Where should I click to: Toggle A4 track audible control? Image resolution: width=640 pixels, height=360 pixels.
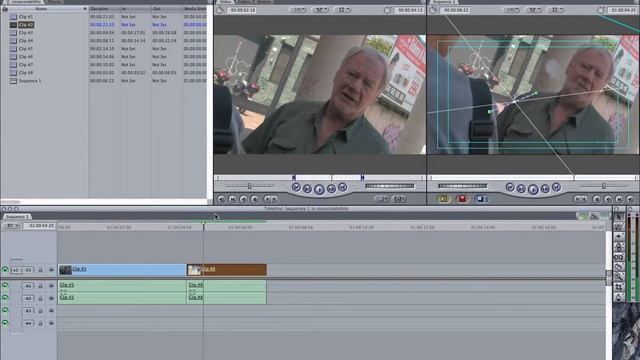coord(5,323)
